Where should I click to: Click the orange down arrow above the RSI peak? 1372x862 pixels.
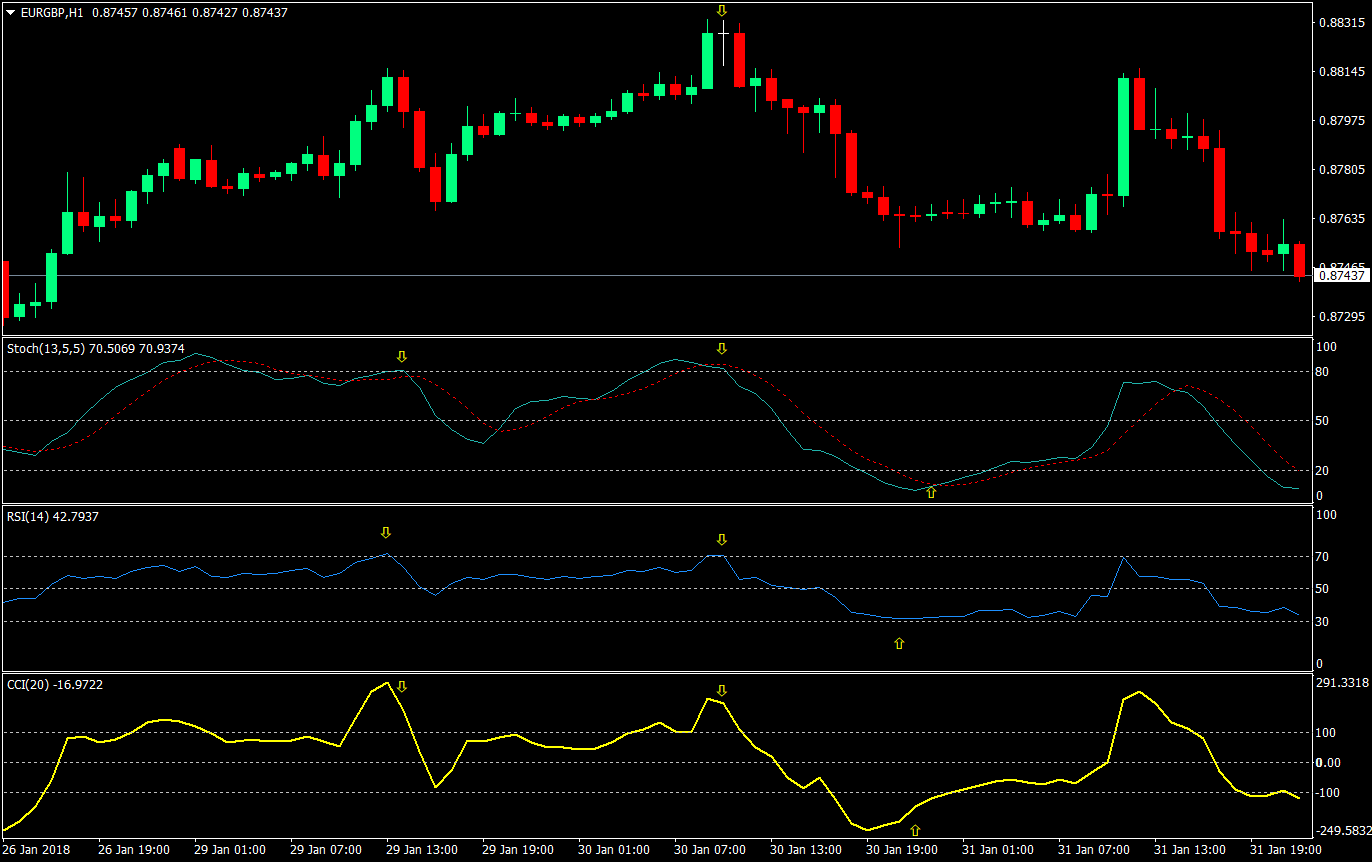pyautogui.click(x=387, y=533)
